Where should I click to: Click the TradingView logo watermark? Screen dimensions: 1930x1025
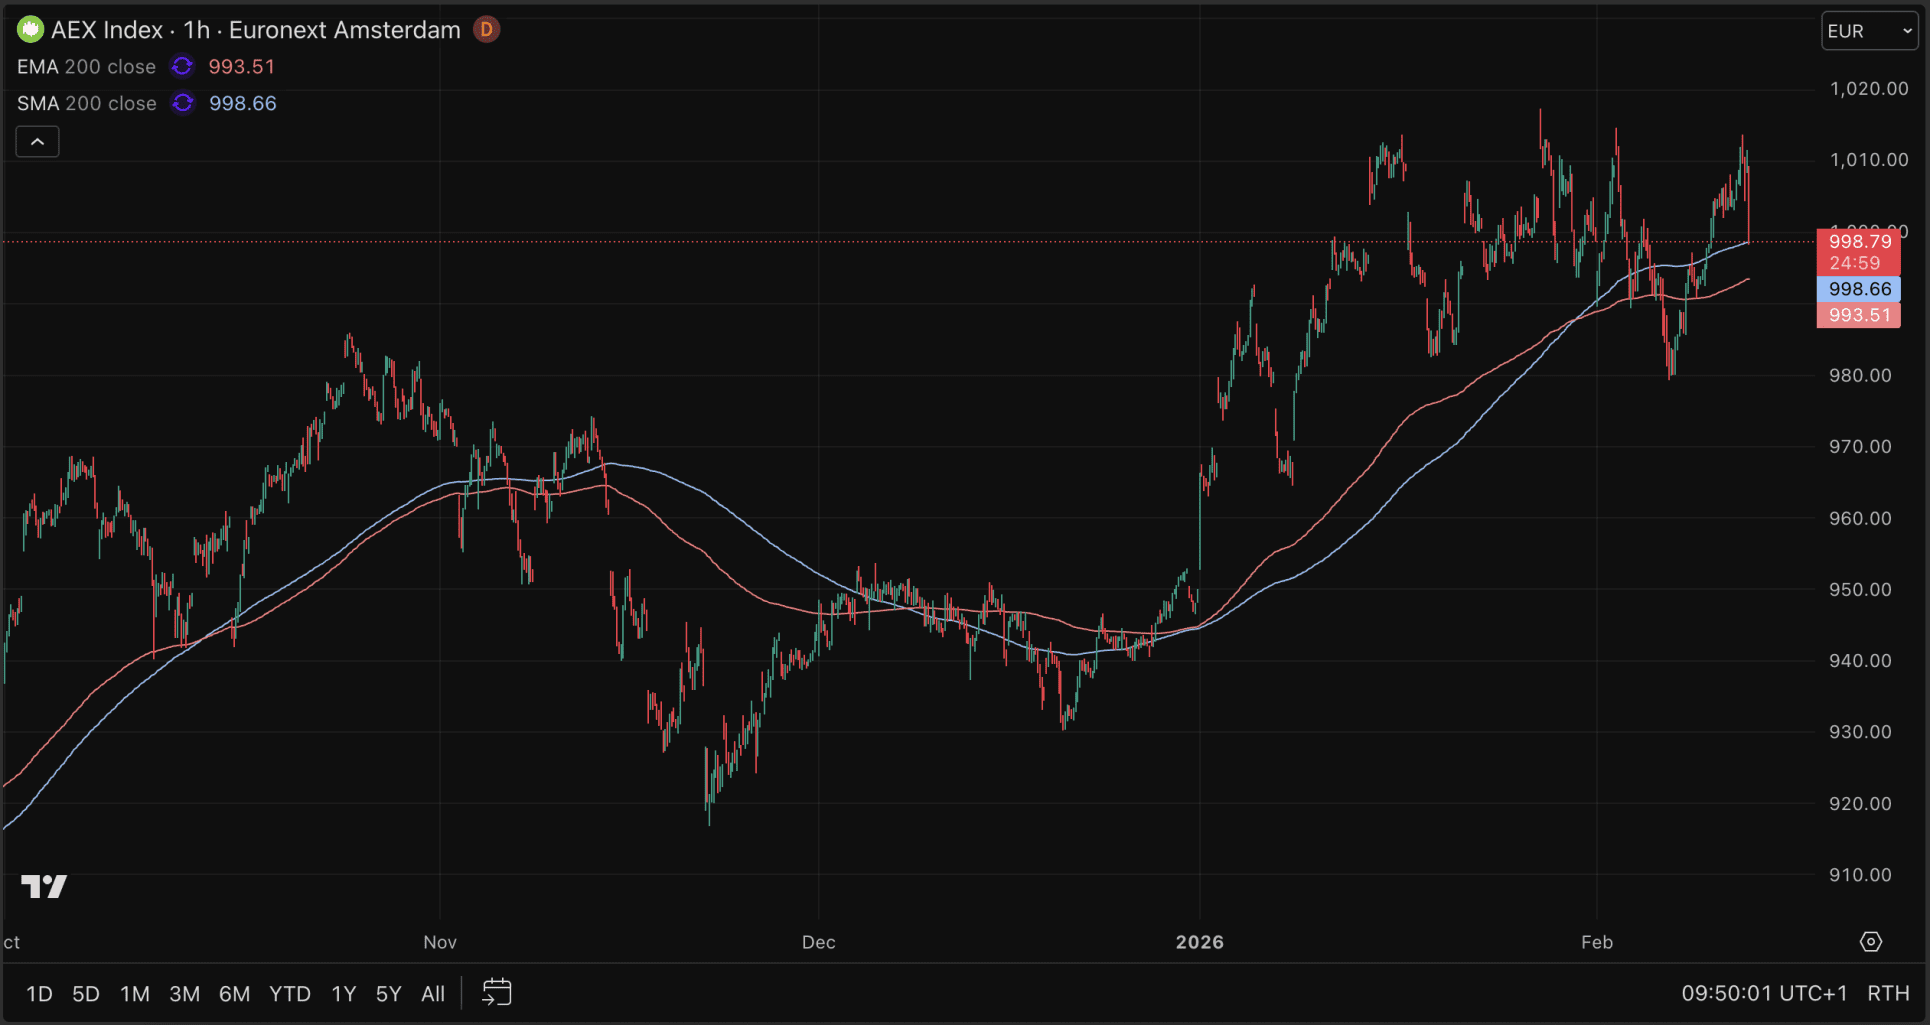point(44,886)
